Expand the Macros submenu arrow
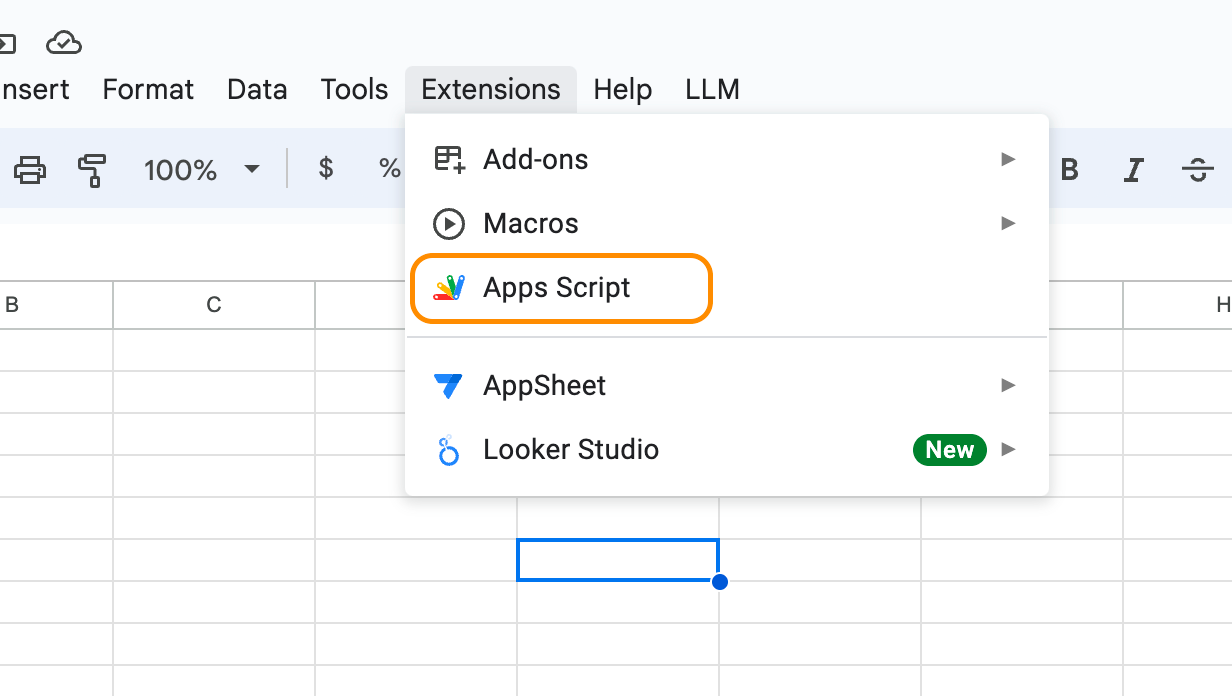 [x=1008, y=223]
